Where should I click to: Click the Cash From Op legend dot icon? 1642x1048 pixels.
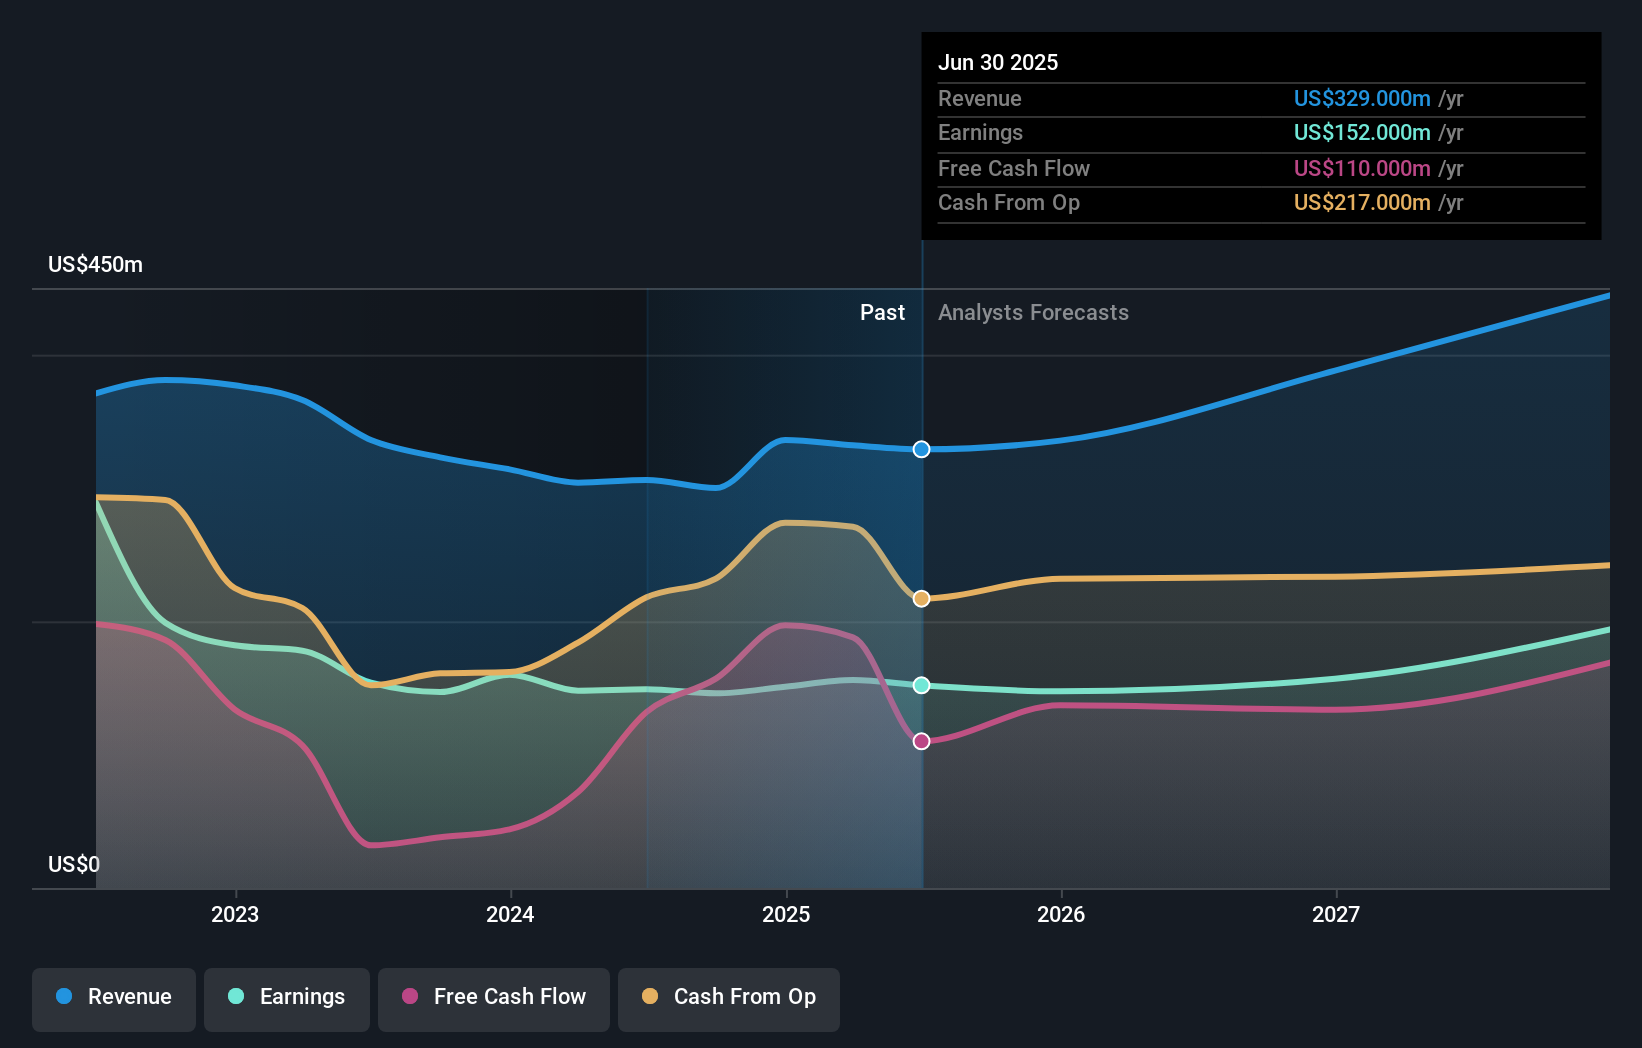tap(650, 997)
